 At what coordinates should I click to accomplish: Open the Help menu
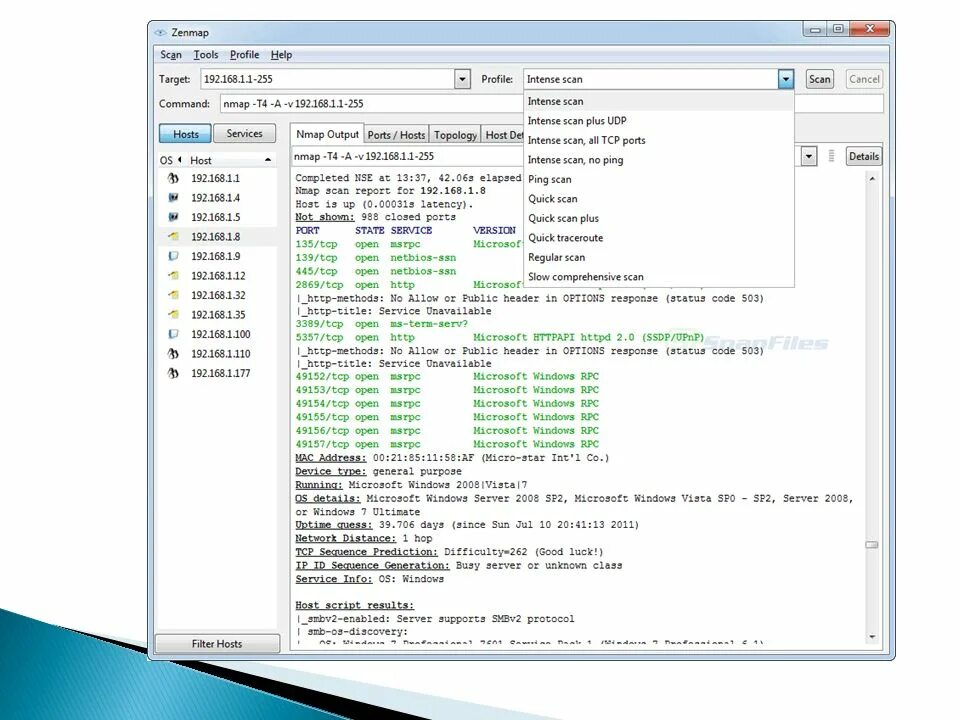(281, 54)
